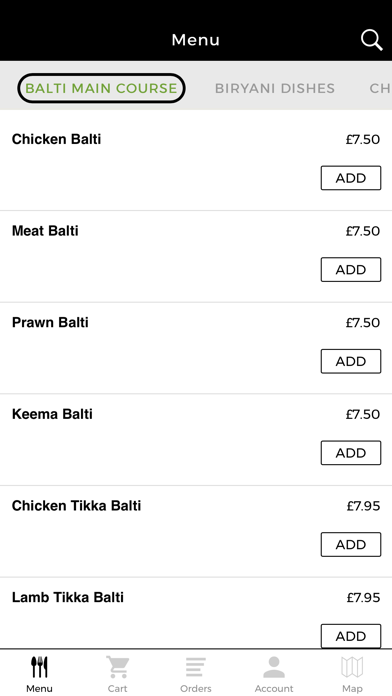Tap the Prawn Balti £7.50 price
Image resolution: width=392 pixels, height=696 pixels.
pyautogui.click(x=363, y=323)
